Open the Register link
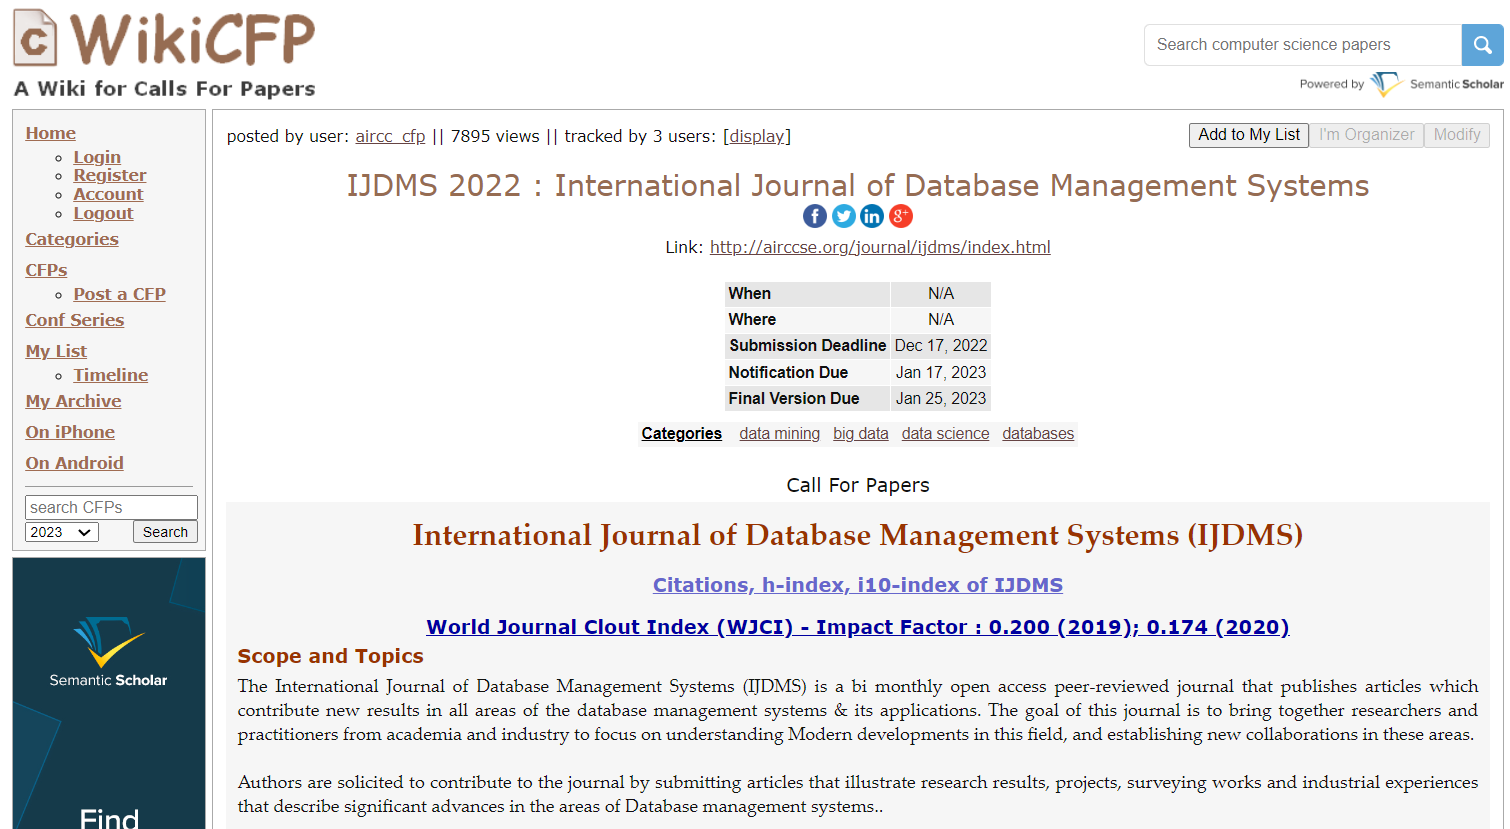The image size is (1510, 829). point(110,175)
